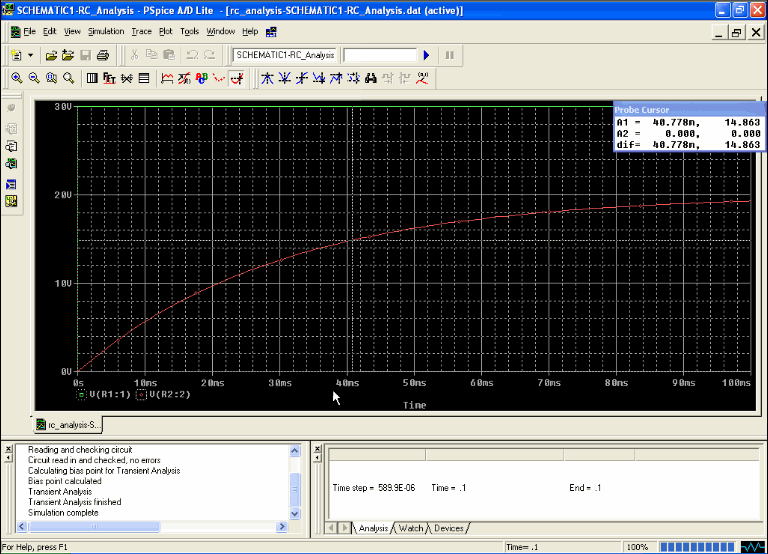Toggle V(R1:1) trace legend marker

tap(81, 395)
